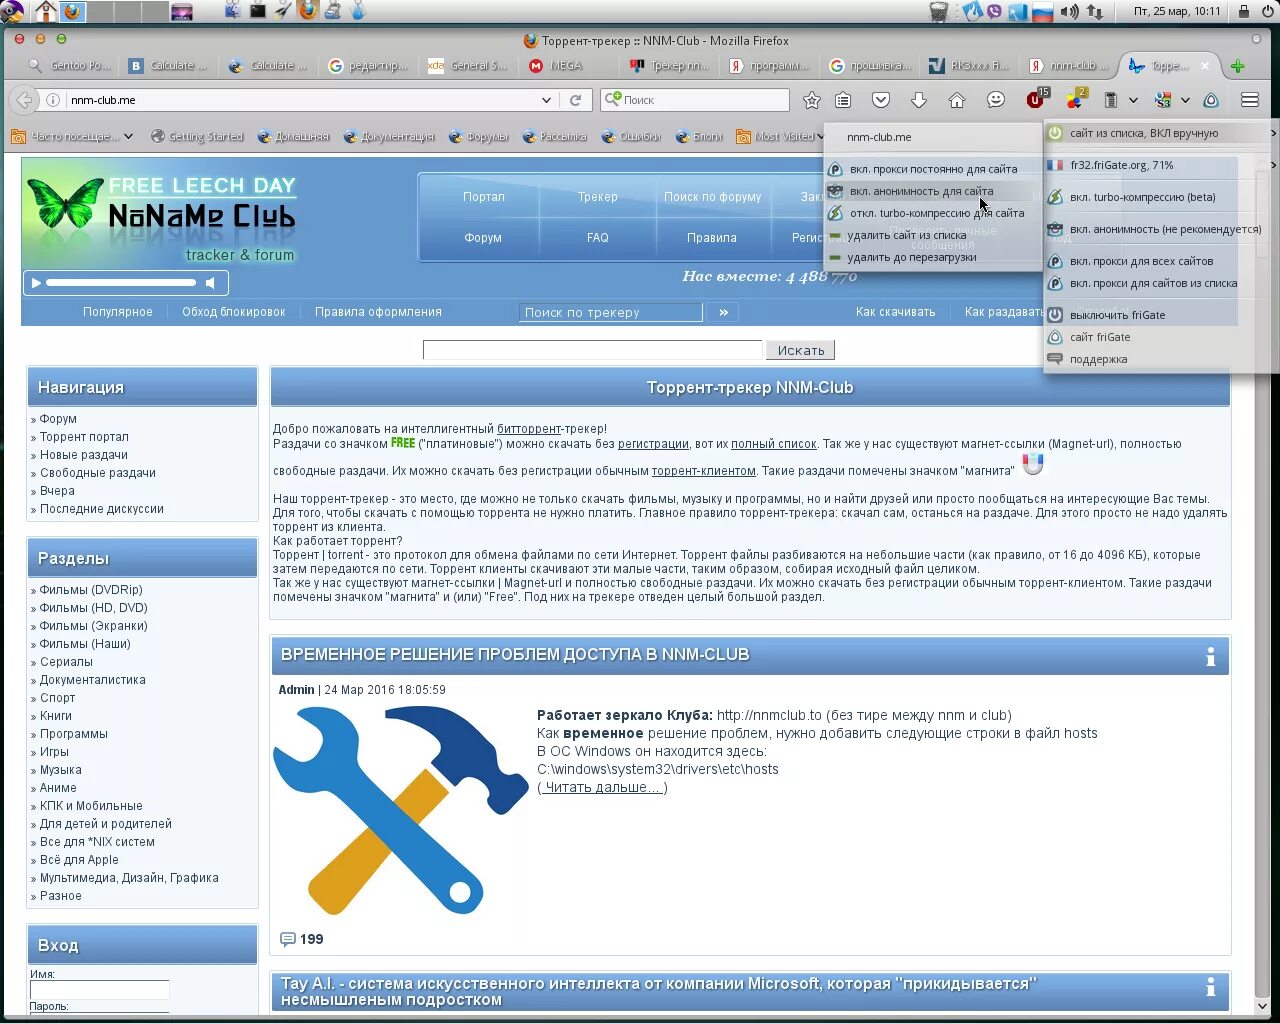The image size is (1280, 1024).
Task: Disable turbo-compression for site
Action: (x=932, y=213)
